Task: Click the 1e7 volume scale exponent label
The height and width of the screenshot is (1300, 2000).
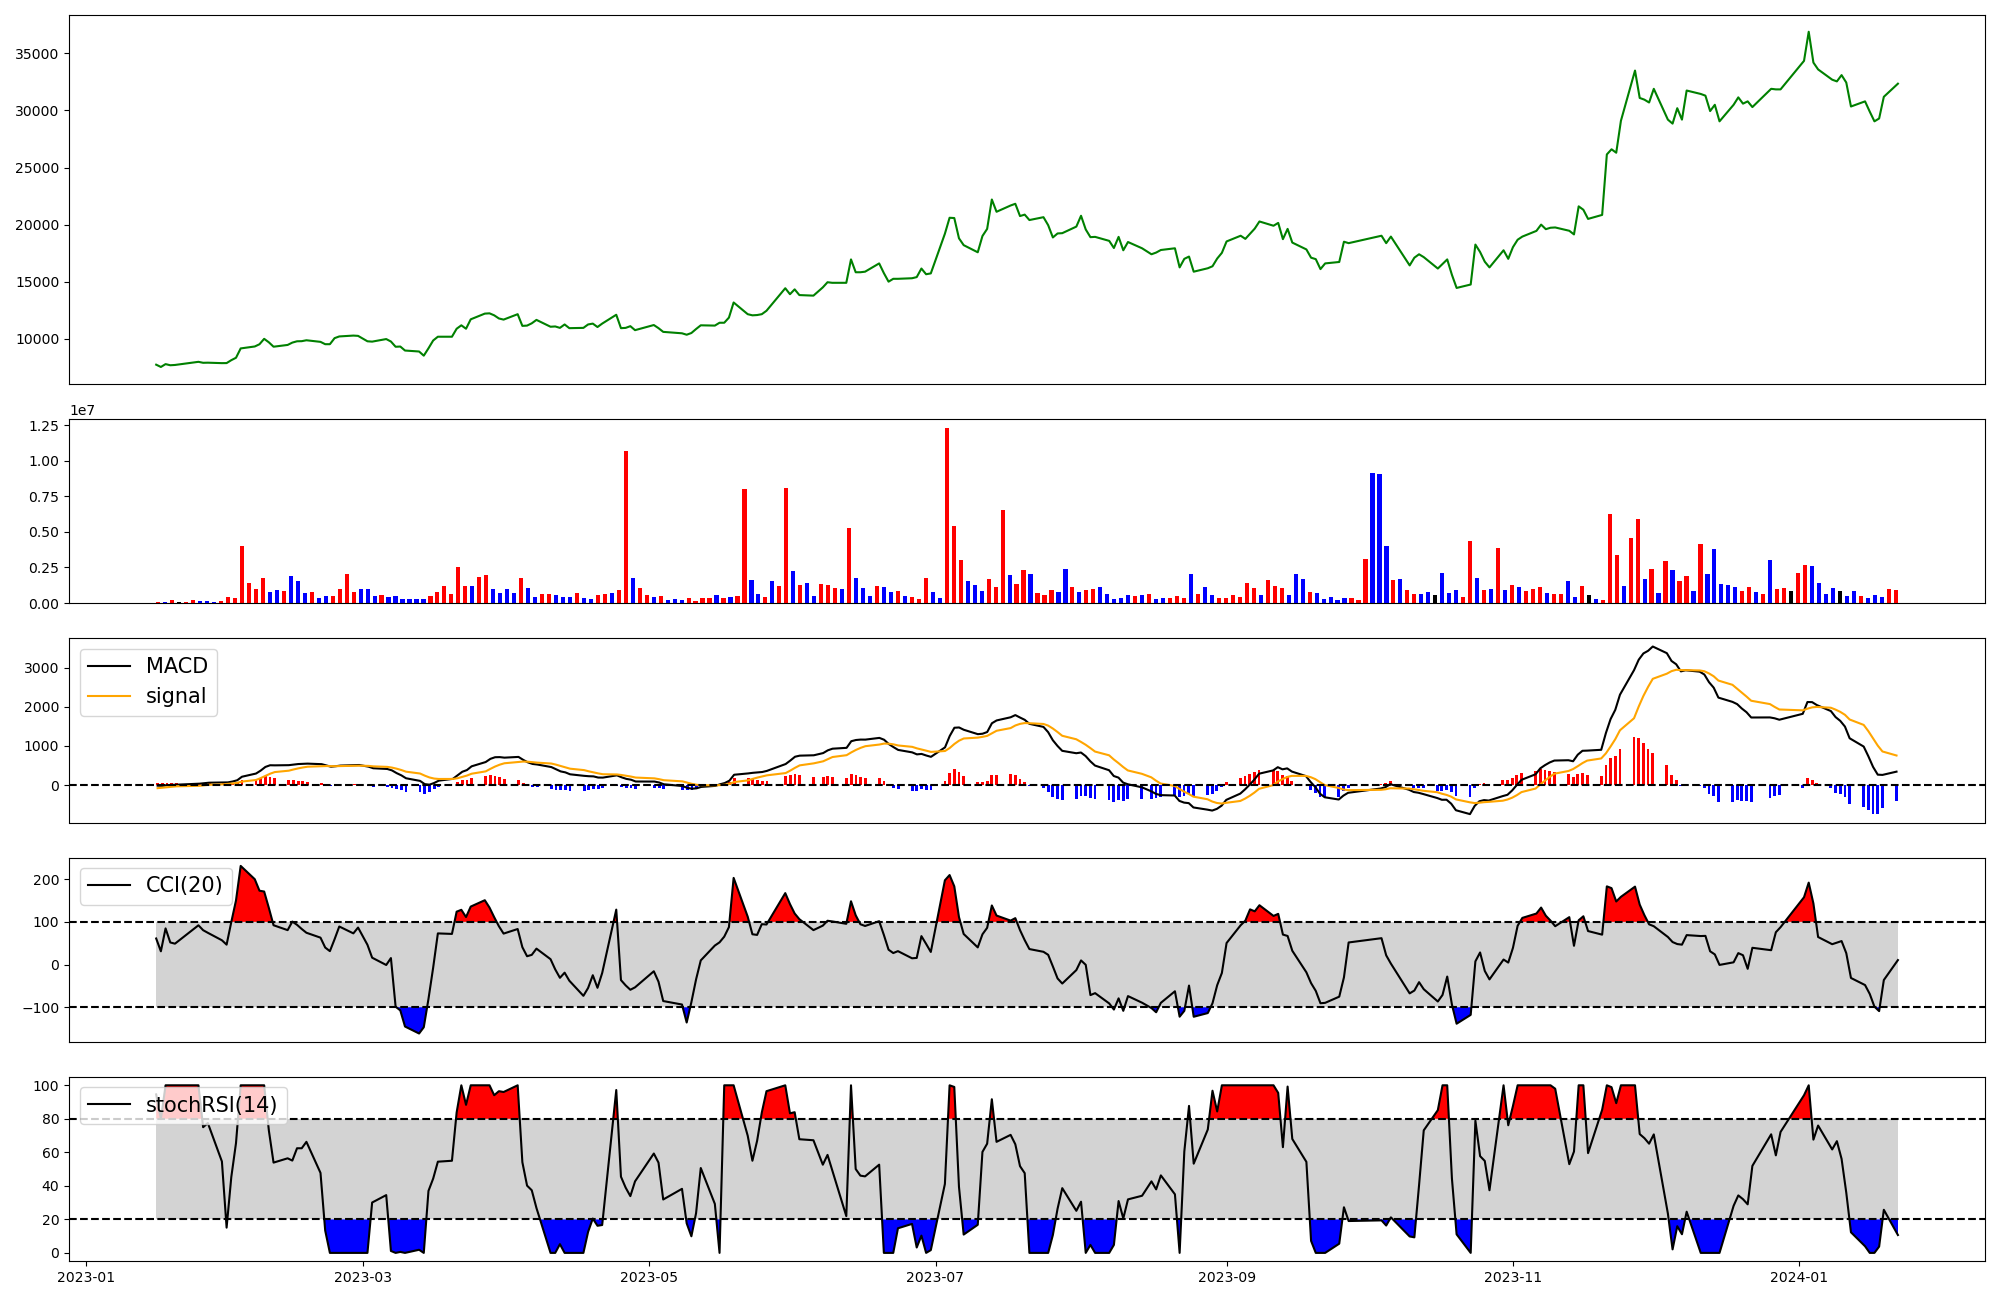Action: tap(82, 410)
